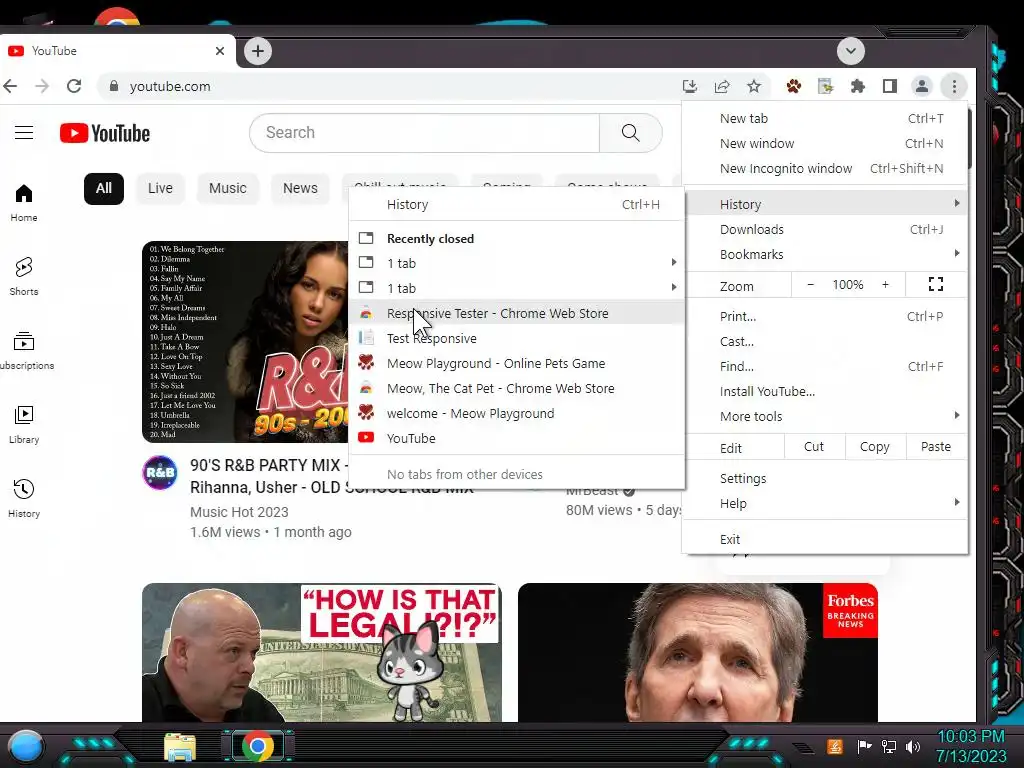1024x768 pixels.
Task: Open Subscriptions in YouTube sidebar
Action: (24, 351)
